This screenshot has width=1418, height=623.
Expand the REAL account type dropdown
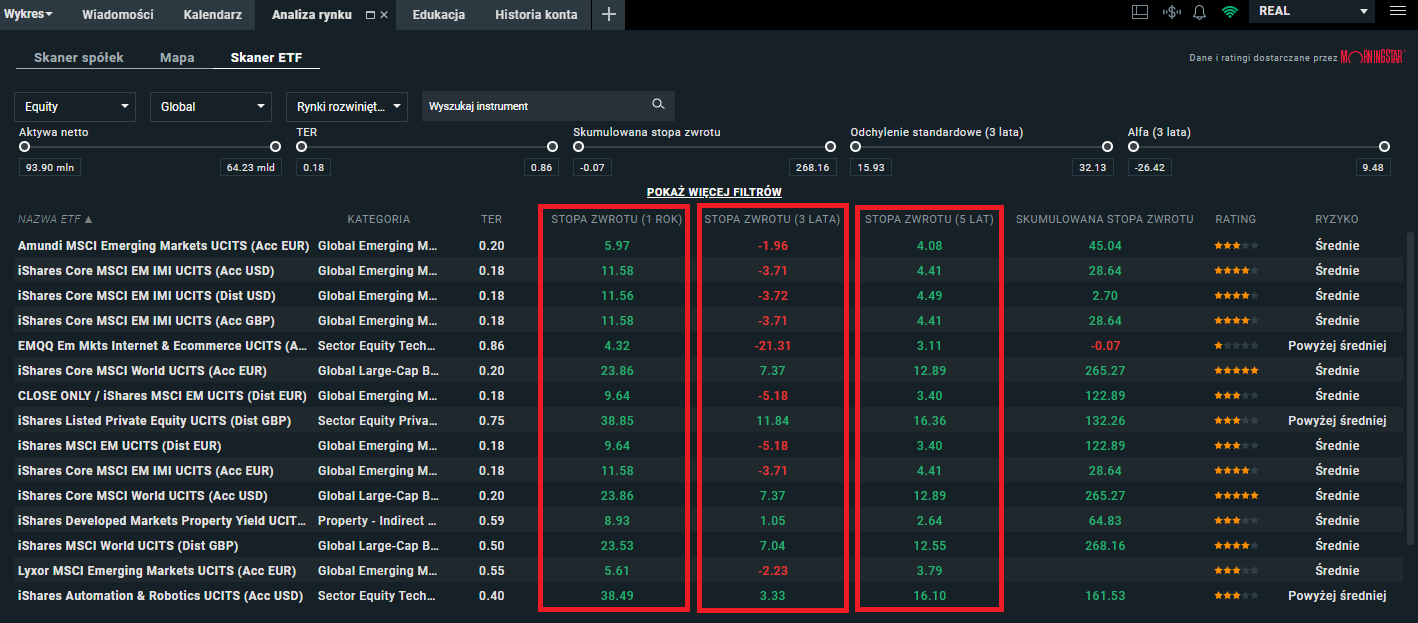coord(1312,11)
